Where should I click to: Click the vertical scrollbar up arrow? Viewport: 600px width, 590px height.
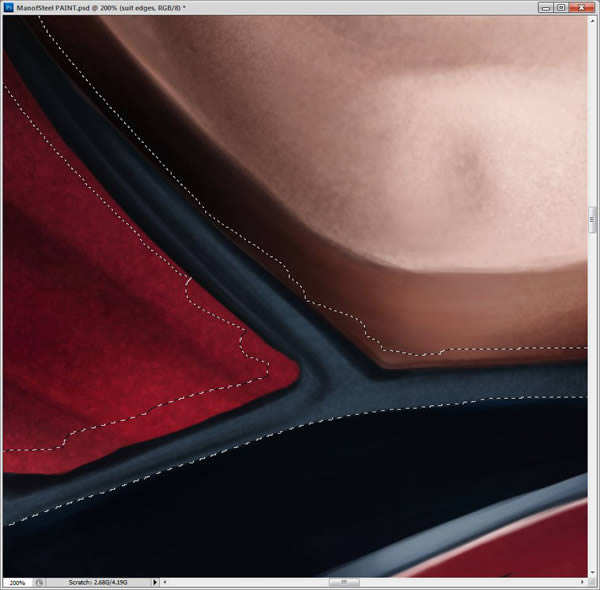coord(592,21)
